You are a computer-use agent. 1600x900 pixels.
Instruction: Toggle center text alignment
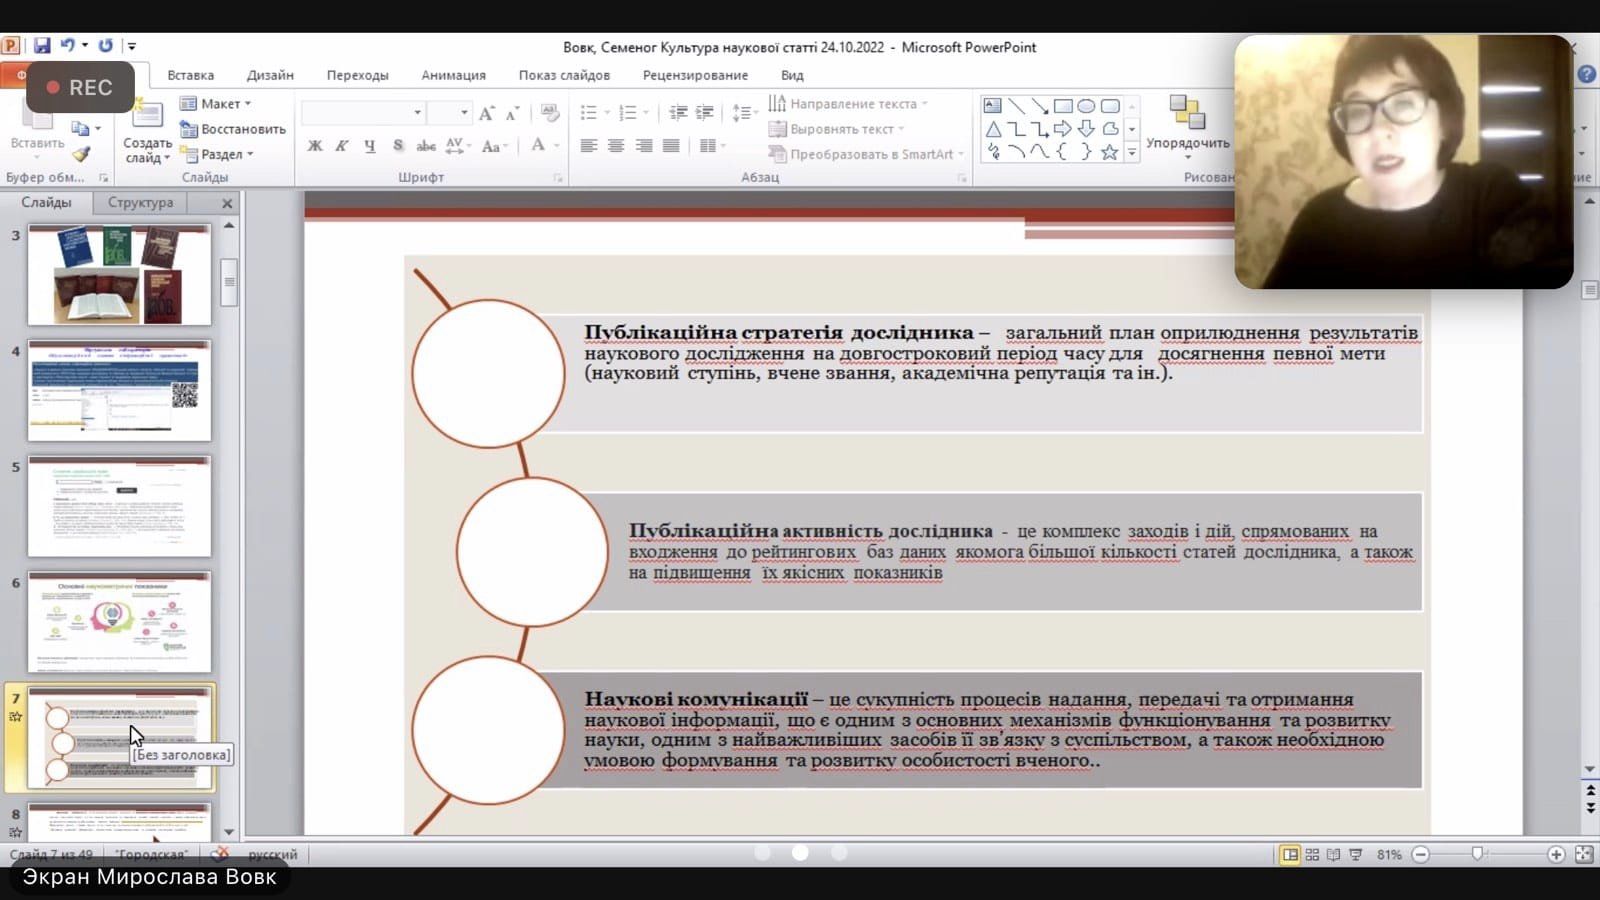coord(616,146)
